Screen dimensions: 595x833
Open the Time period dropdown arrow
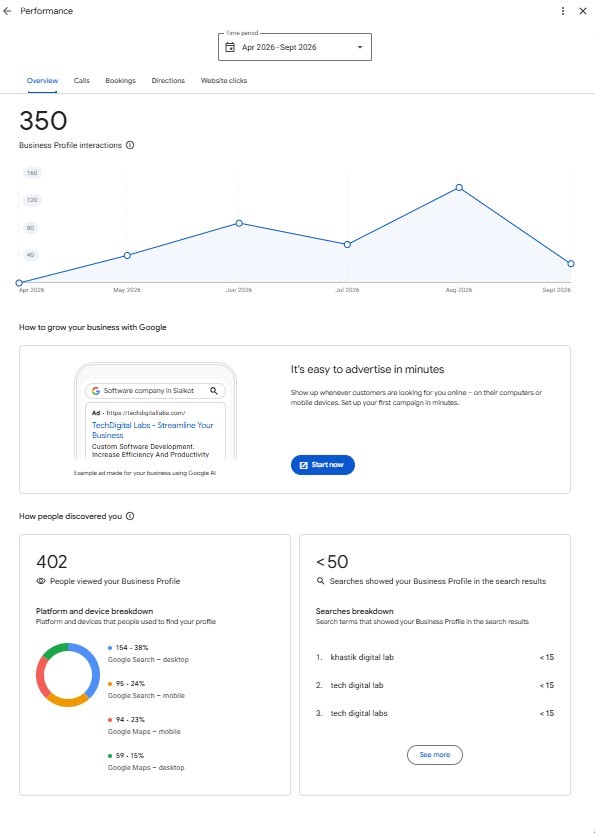(360, 47)
